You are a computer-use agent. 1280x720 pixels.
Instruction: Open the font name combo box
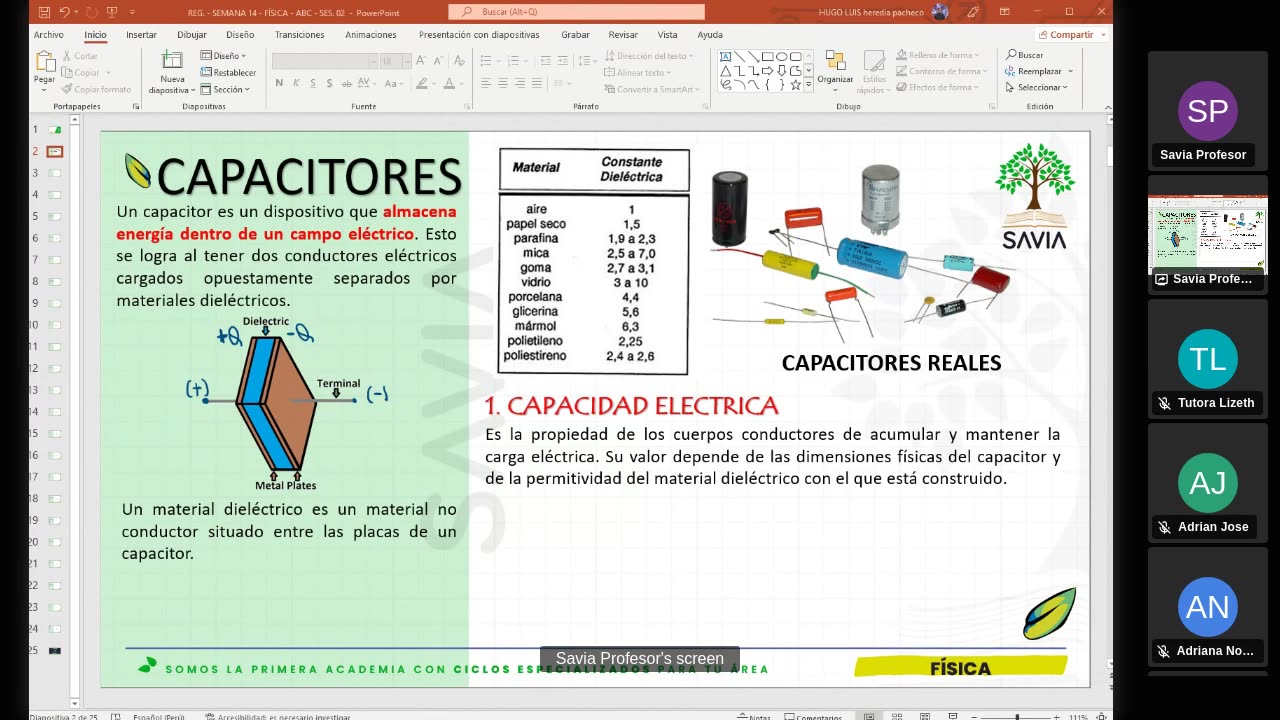click(x=324, y=61)
